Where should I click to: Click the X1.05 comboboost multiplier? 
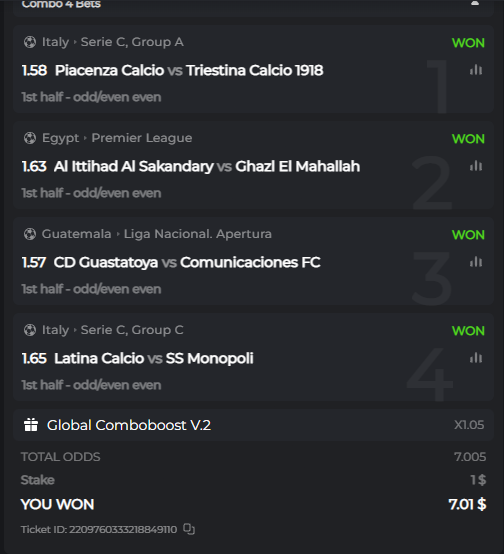[469, 425]
